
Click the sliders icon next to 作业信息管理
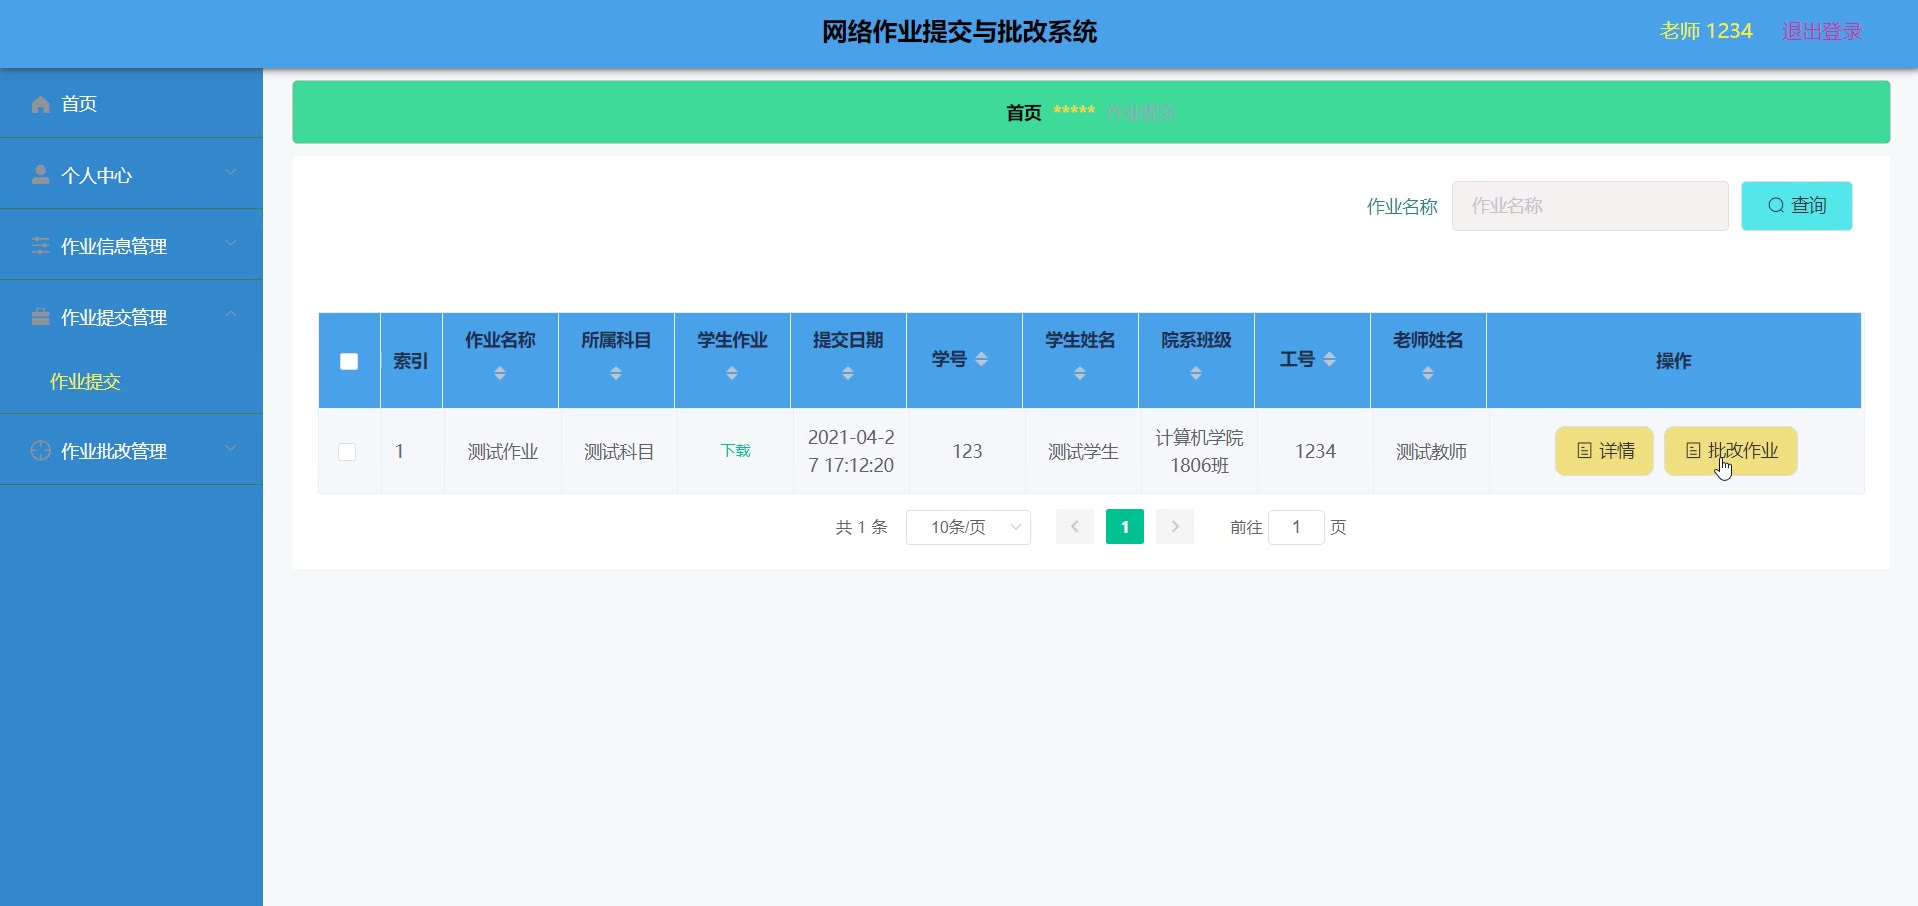tap(41, 246)
